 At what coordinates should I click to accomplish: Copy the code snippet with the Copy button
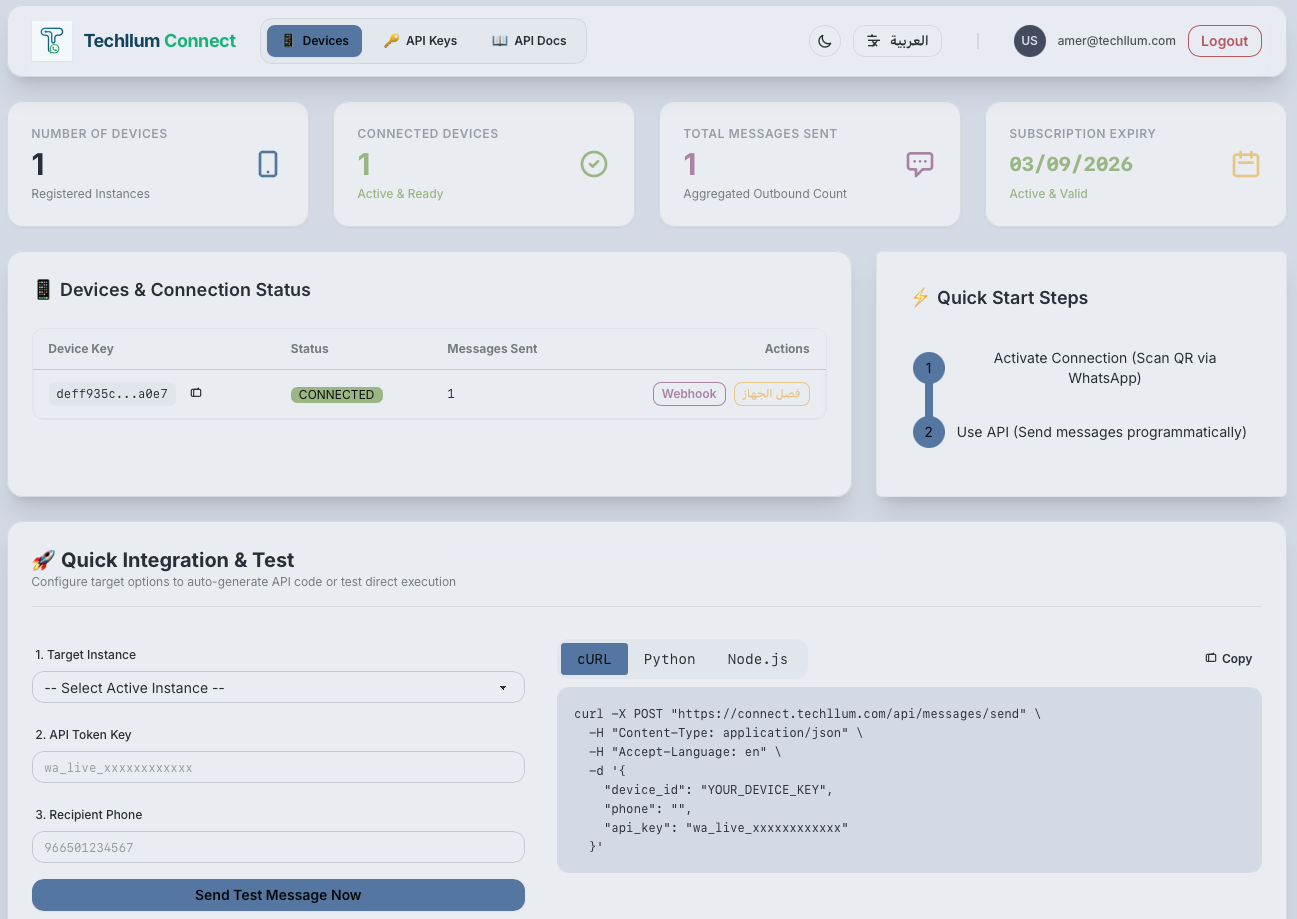click(x=1229, y=658)
